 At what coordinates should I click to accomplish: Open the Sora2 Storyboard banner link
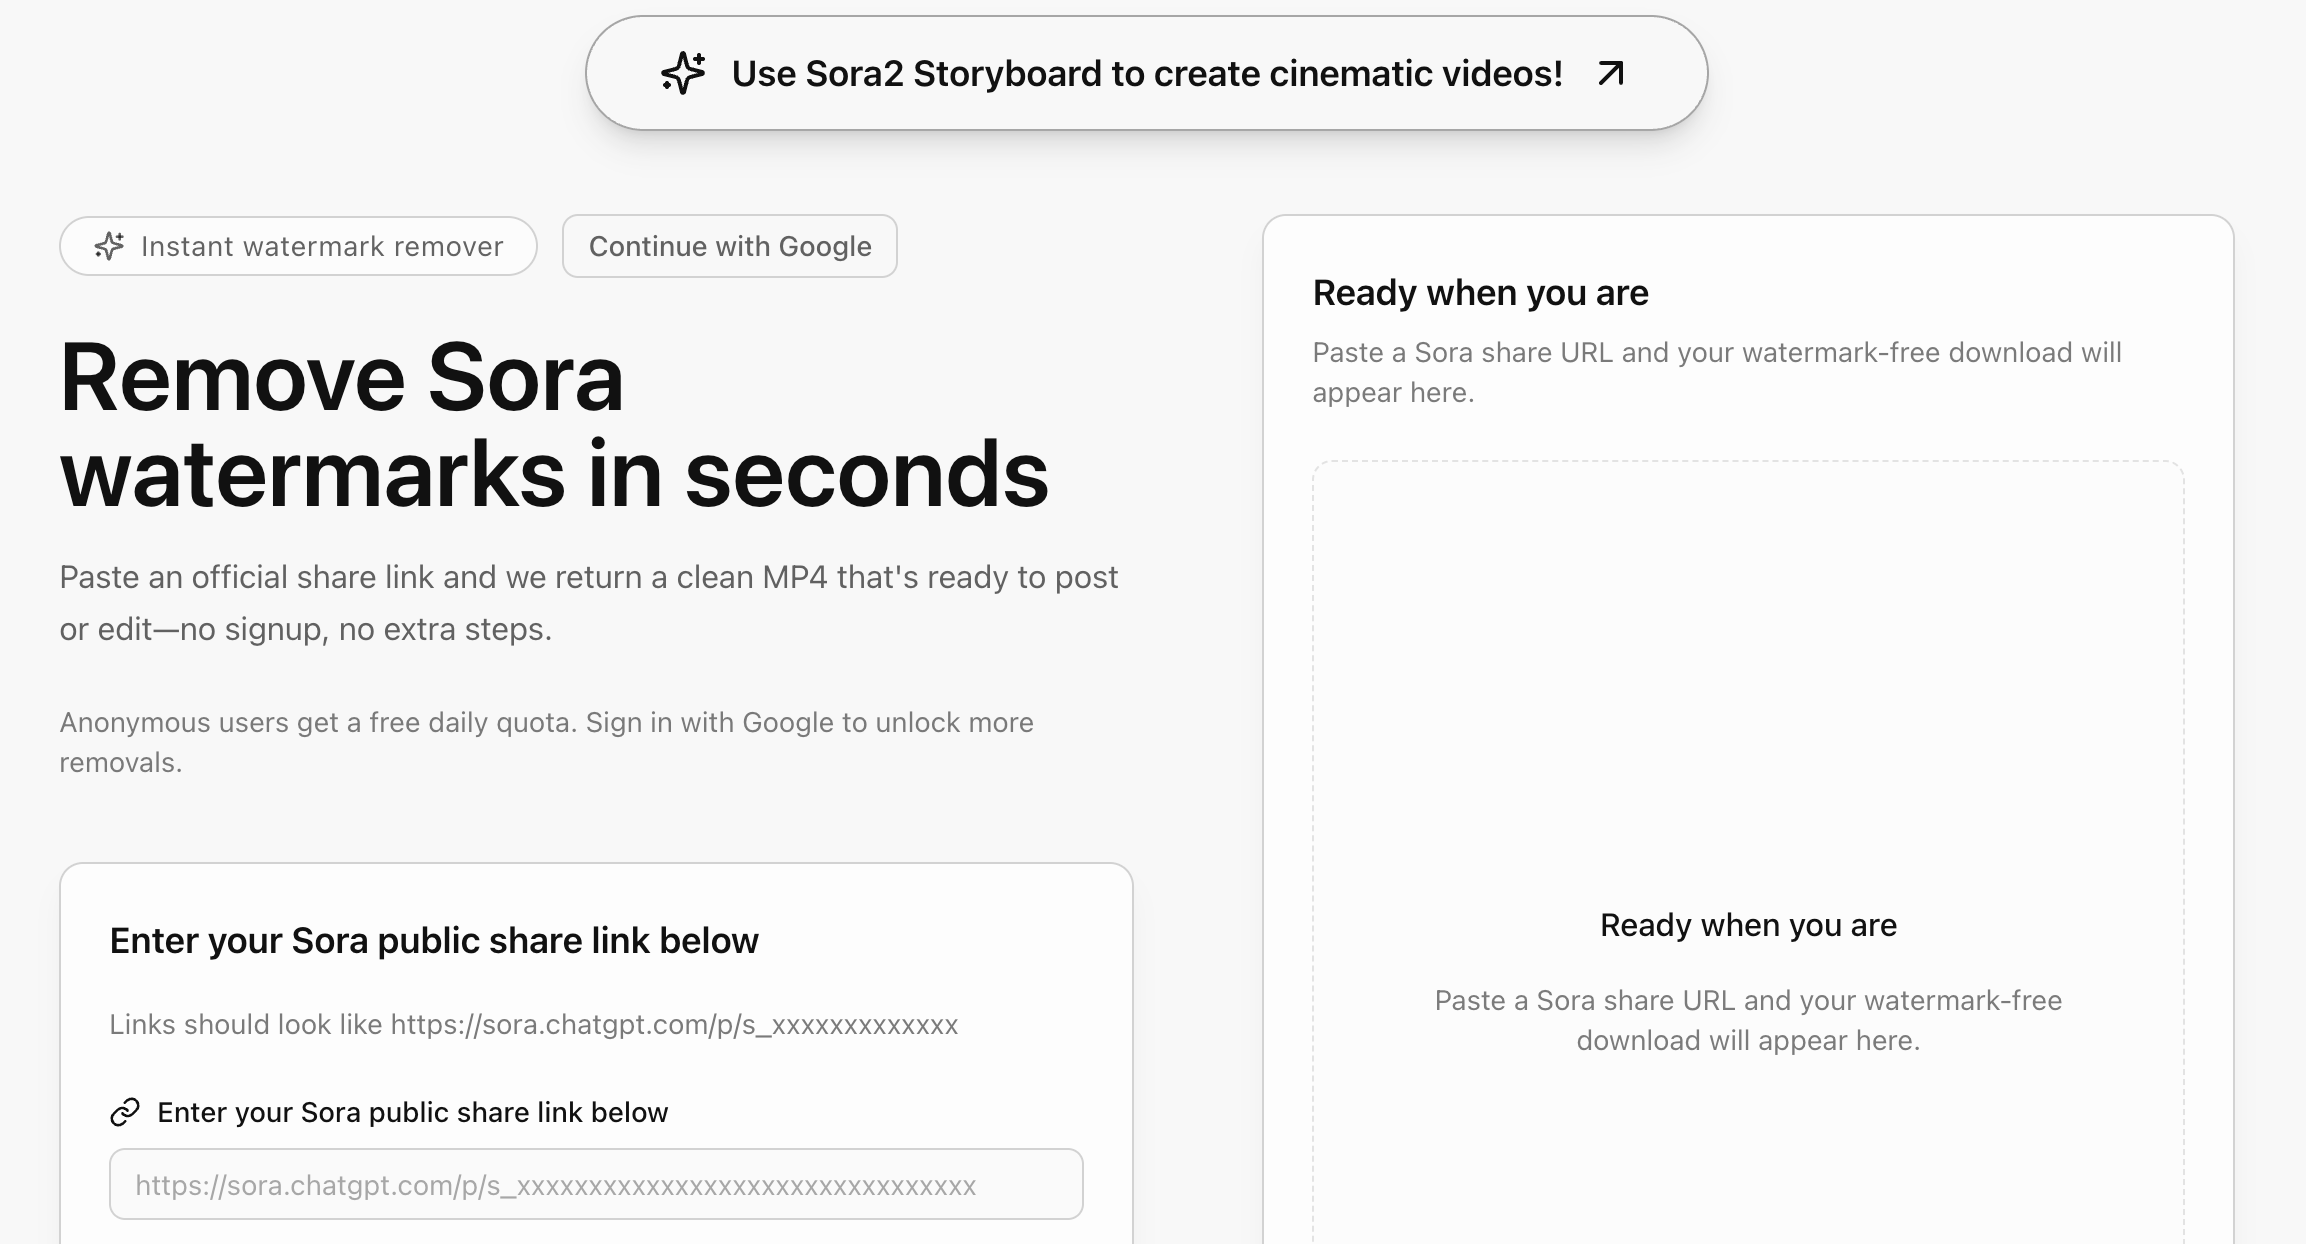[x=1146, y=73]
